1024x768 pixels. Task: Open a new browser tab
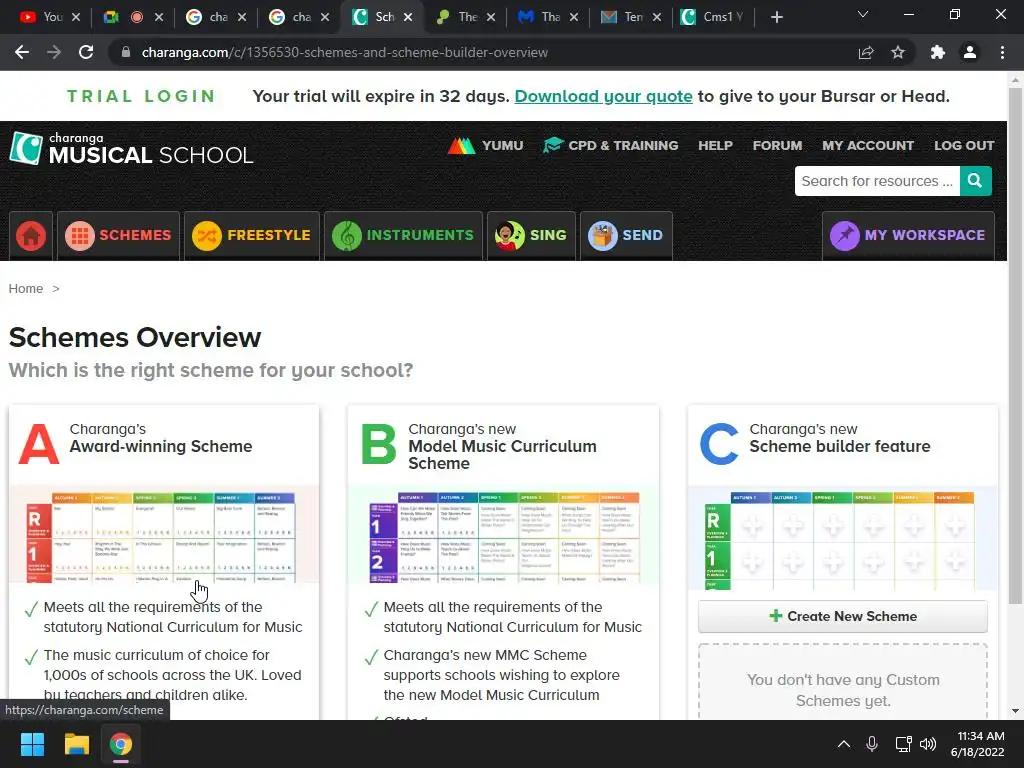(776, 17)
